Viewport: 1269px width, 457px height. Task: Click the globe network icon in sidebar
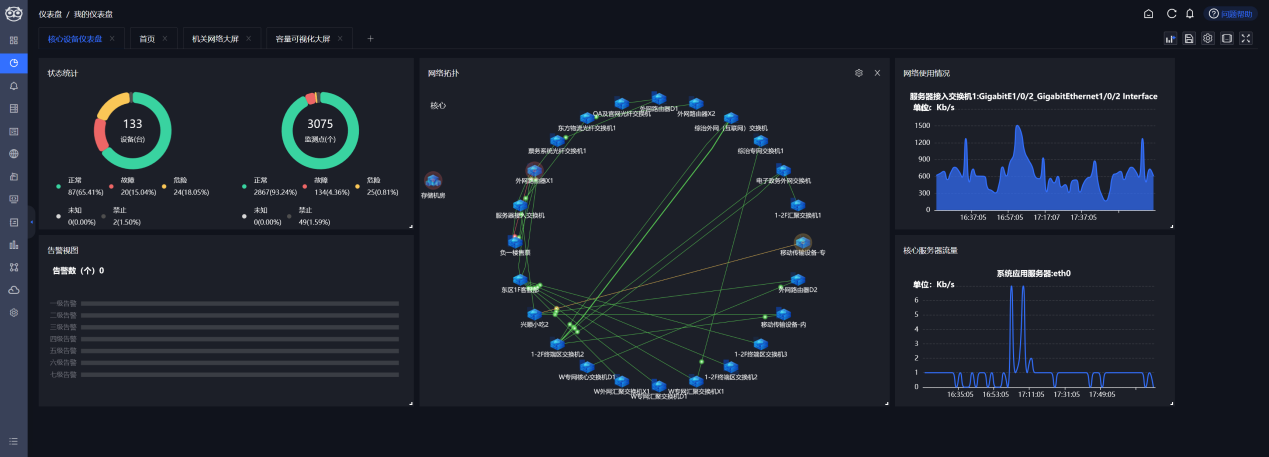coord(14,154)
